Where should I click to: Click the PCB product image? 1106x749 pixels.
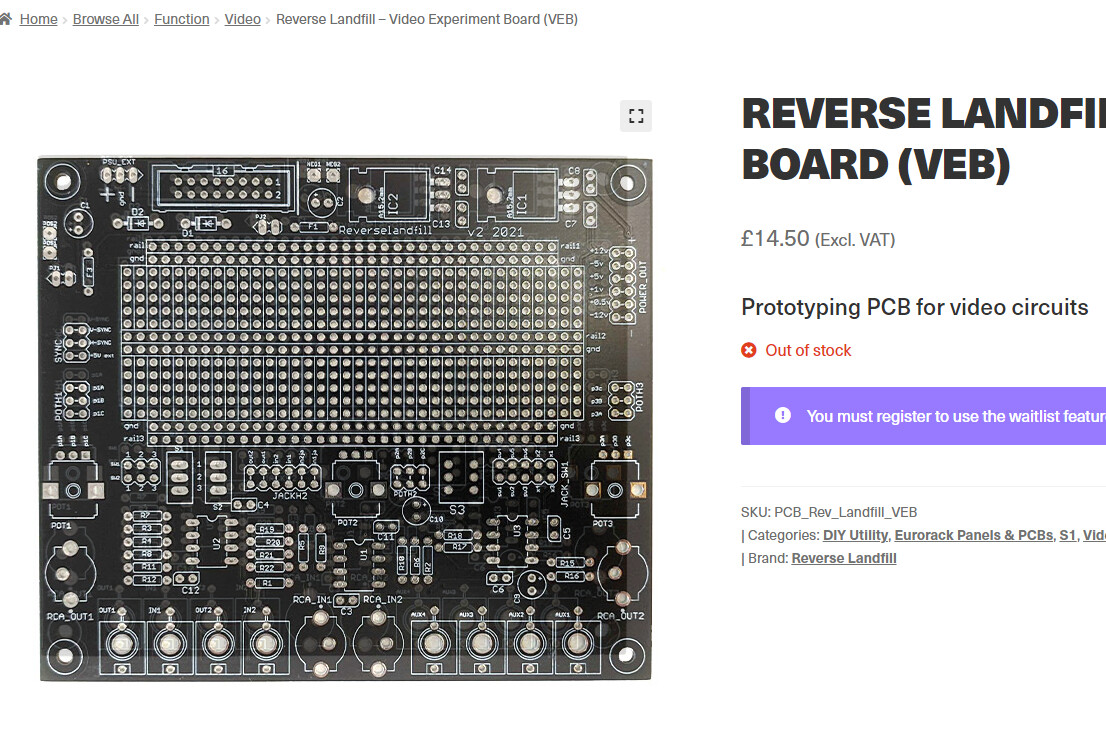(345, 419)
